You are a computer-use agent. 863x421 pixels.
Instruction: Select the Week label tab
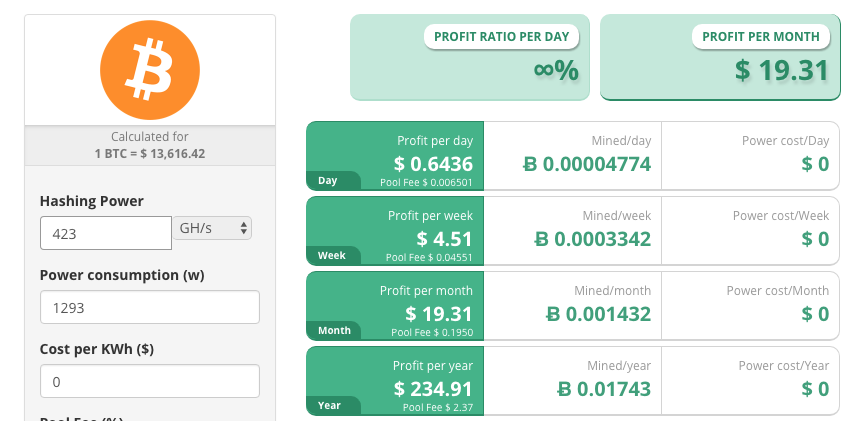coord(331,256)
